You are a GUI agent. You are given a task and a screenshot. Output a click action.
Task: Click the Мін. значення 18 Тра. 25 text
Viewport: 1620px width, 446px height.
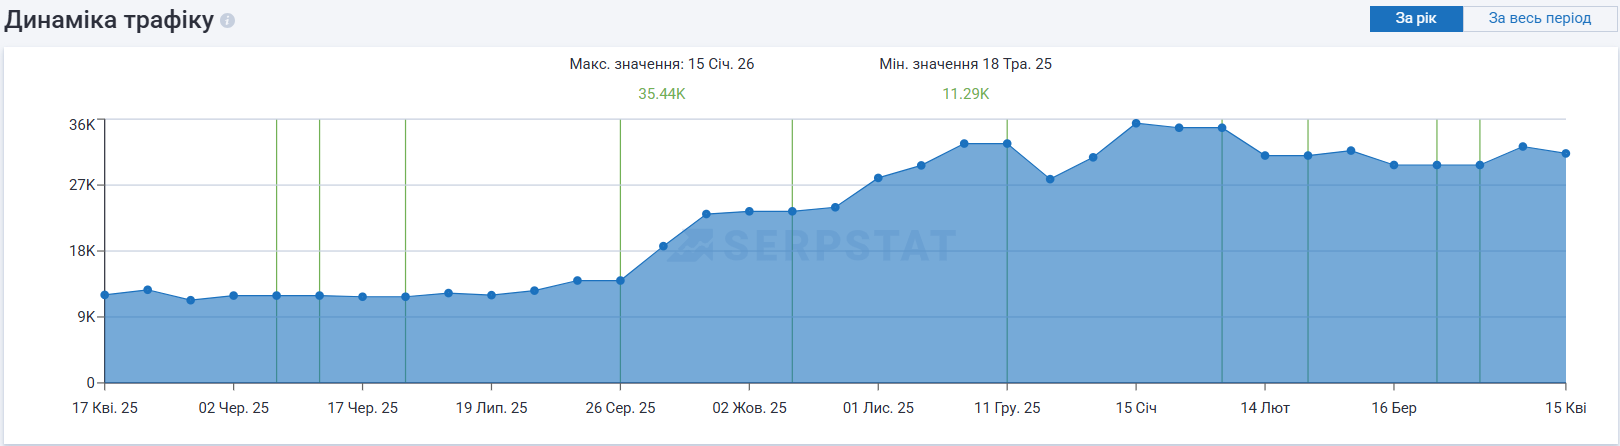(x=966, y=64)
